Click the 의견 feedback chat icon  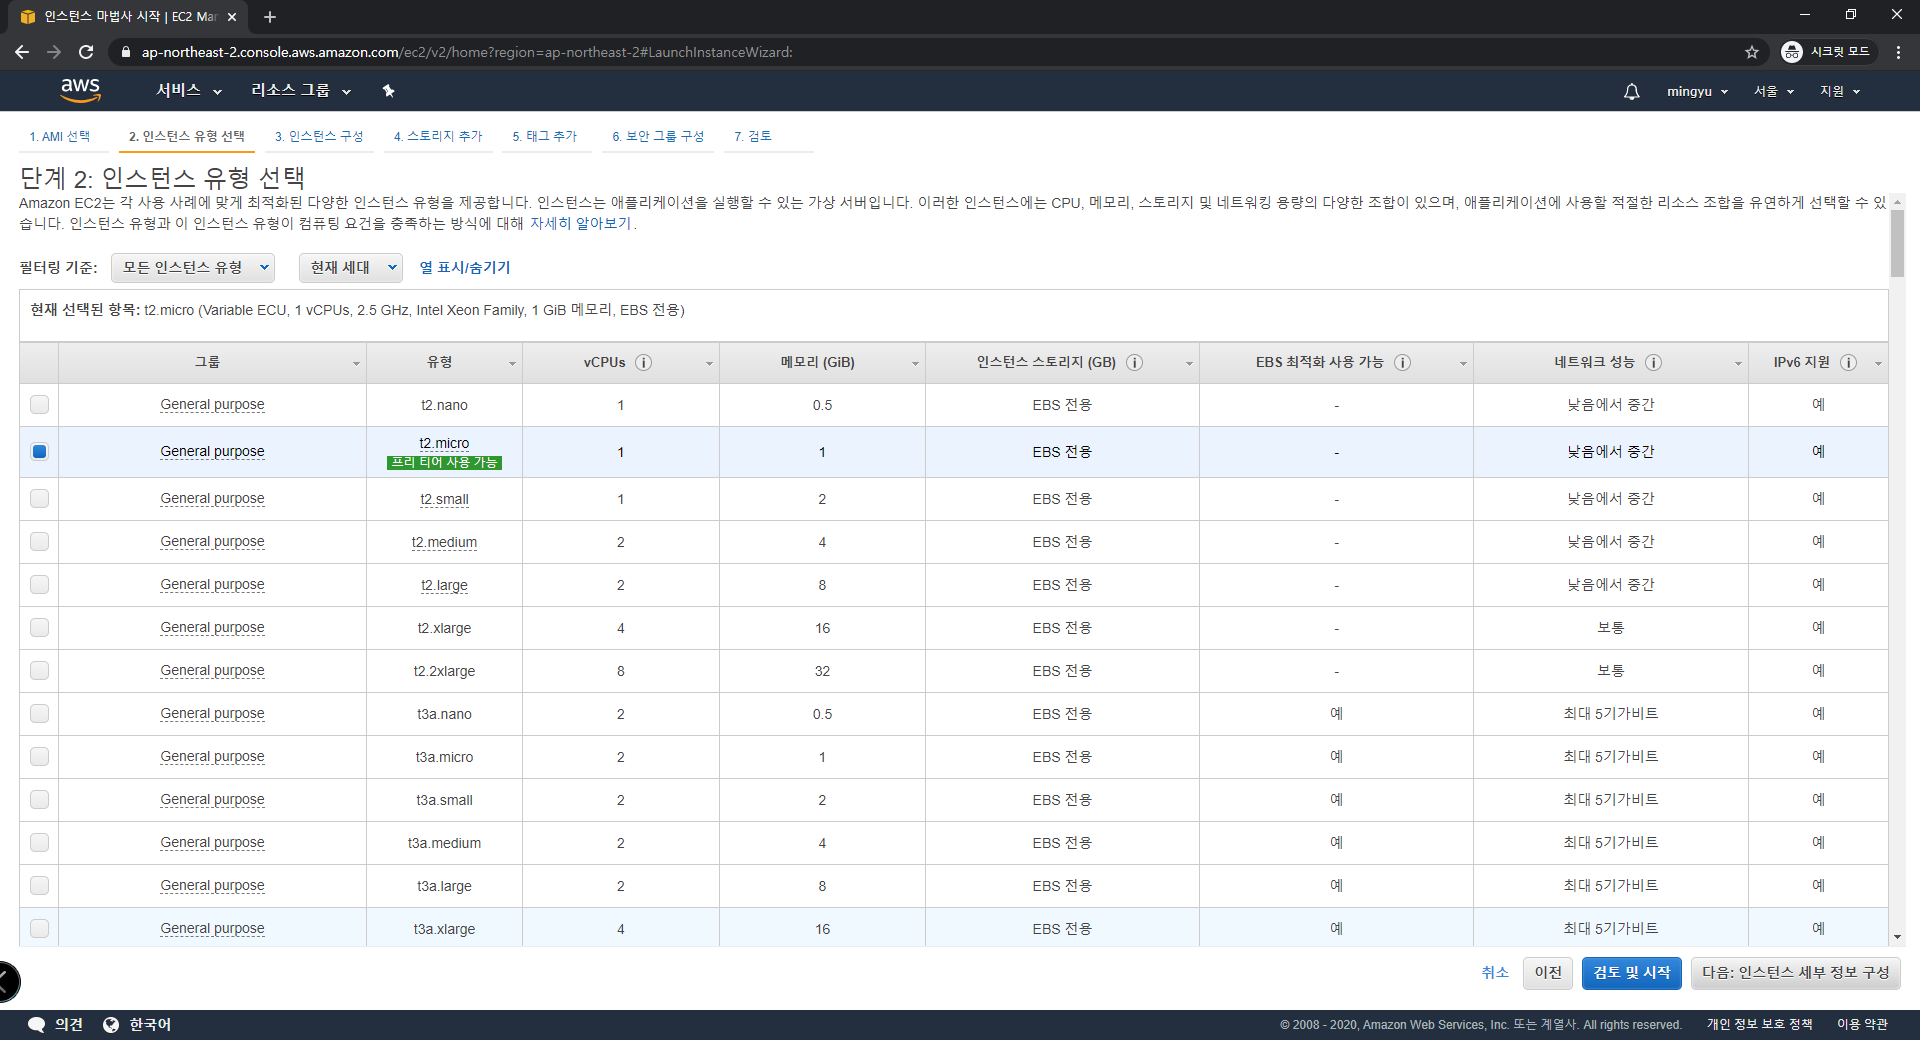coord(37,1024)
